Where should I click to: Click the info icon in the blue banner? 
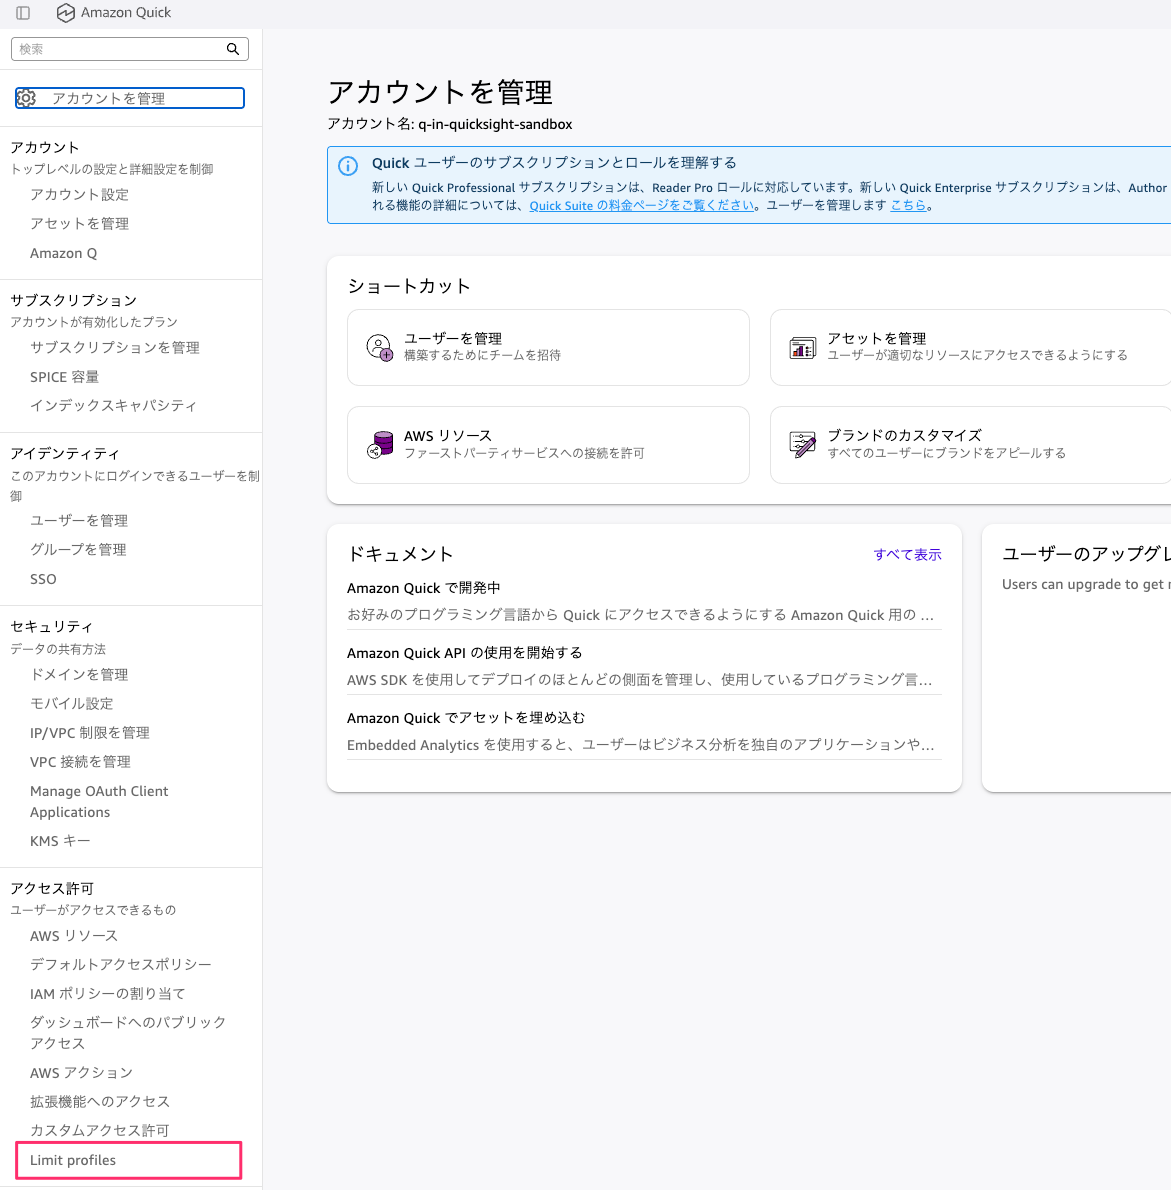(x=348, y=166)
